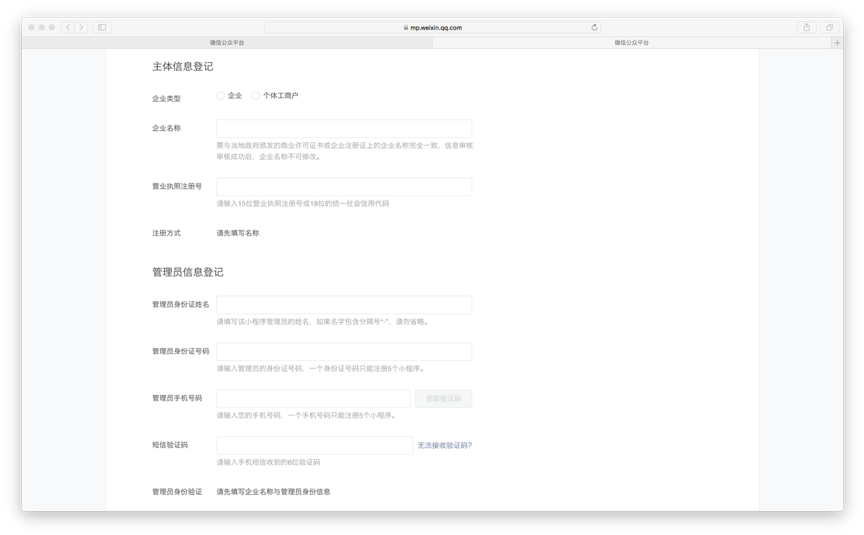Switch to first 微信公众平台 tab

click(227, 42)
